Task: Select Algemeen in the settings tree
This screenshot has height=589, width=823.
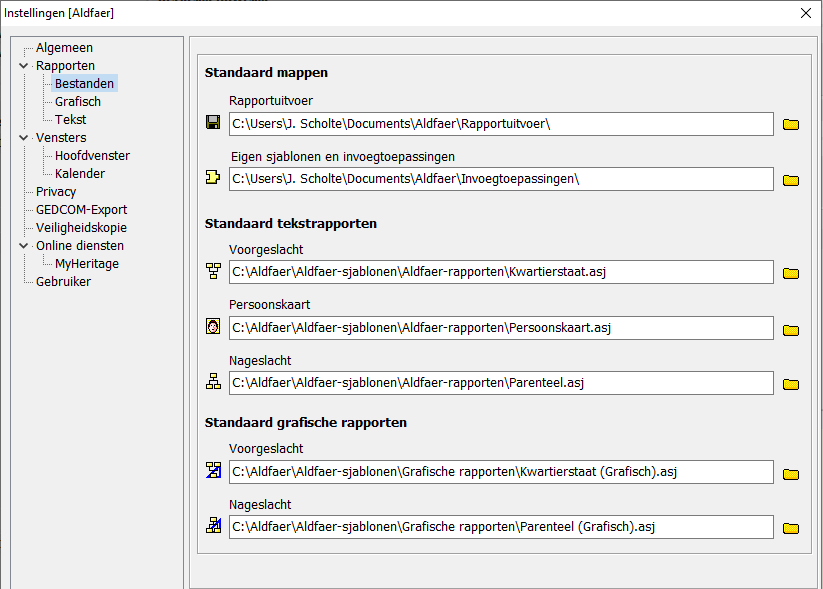Action: click(x=64, y=48)
